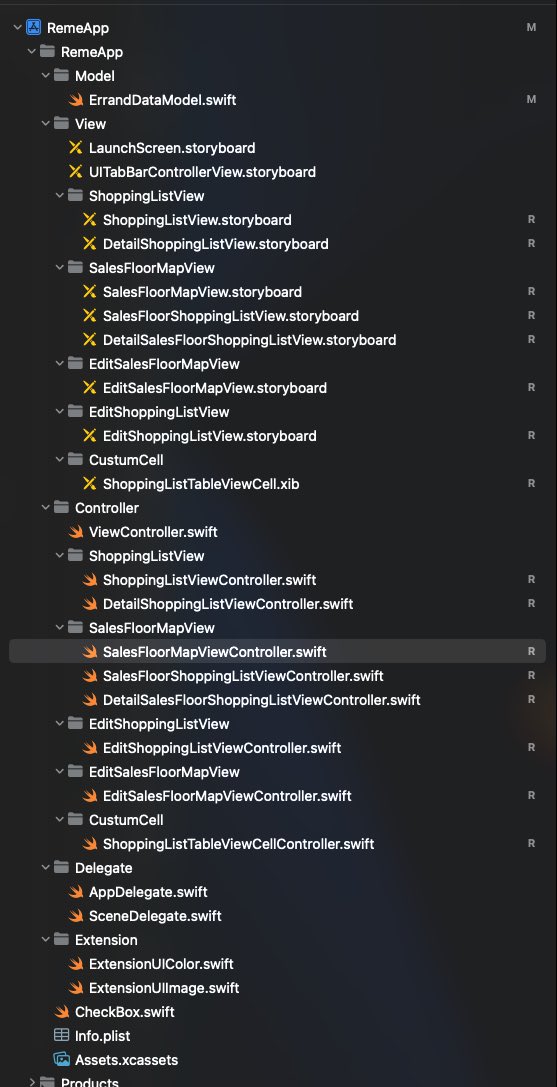
Task: Click the Swift icon of CheckBox.swift
Action: click(x=62, y=1011)
